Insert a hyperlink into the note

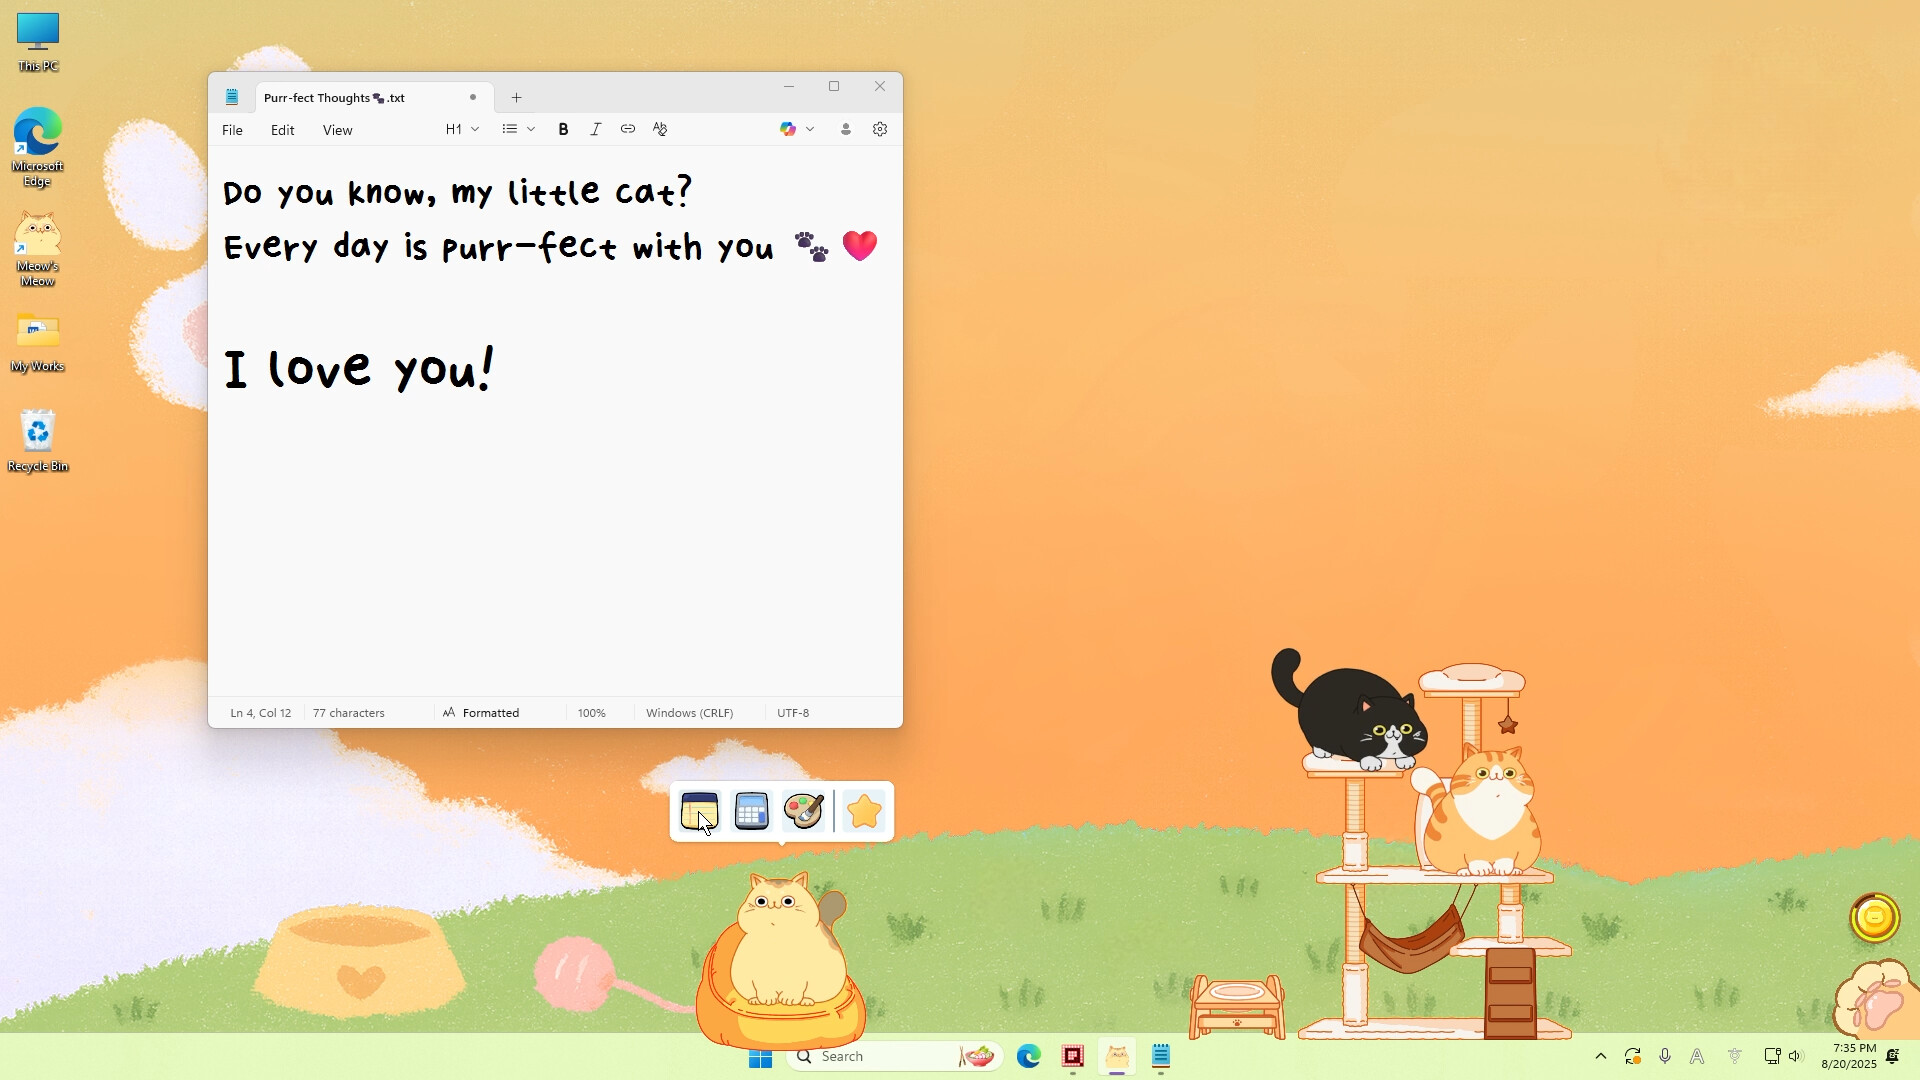point(628,128)
